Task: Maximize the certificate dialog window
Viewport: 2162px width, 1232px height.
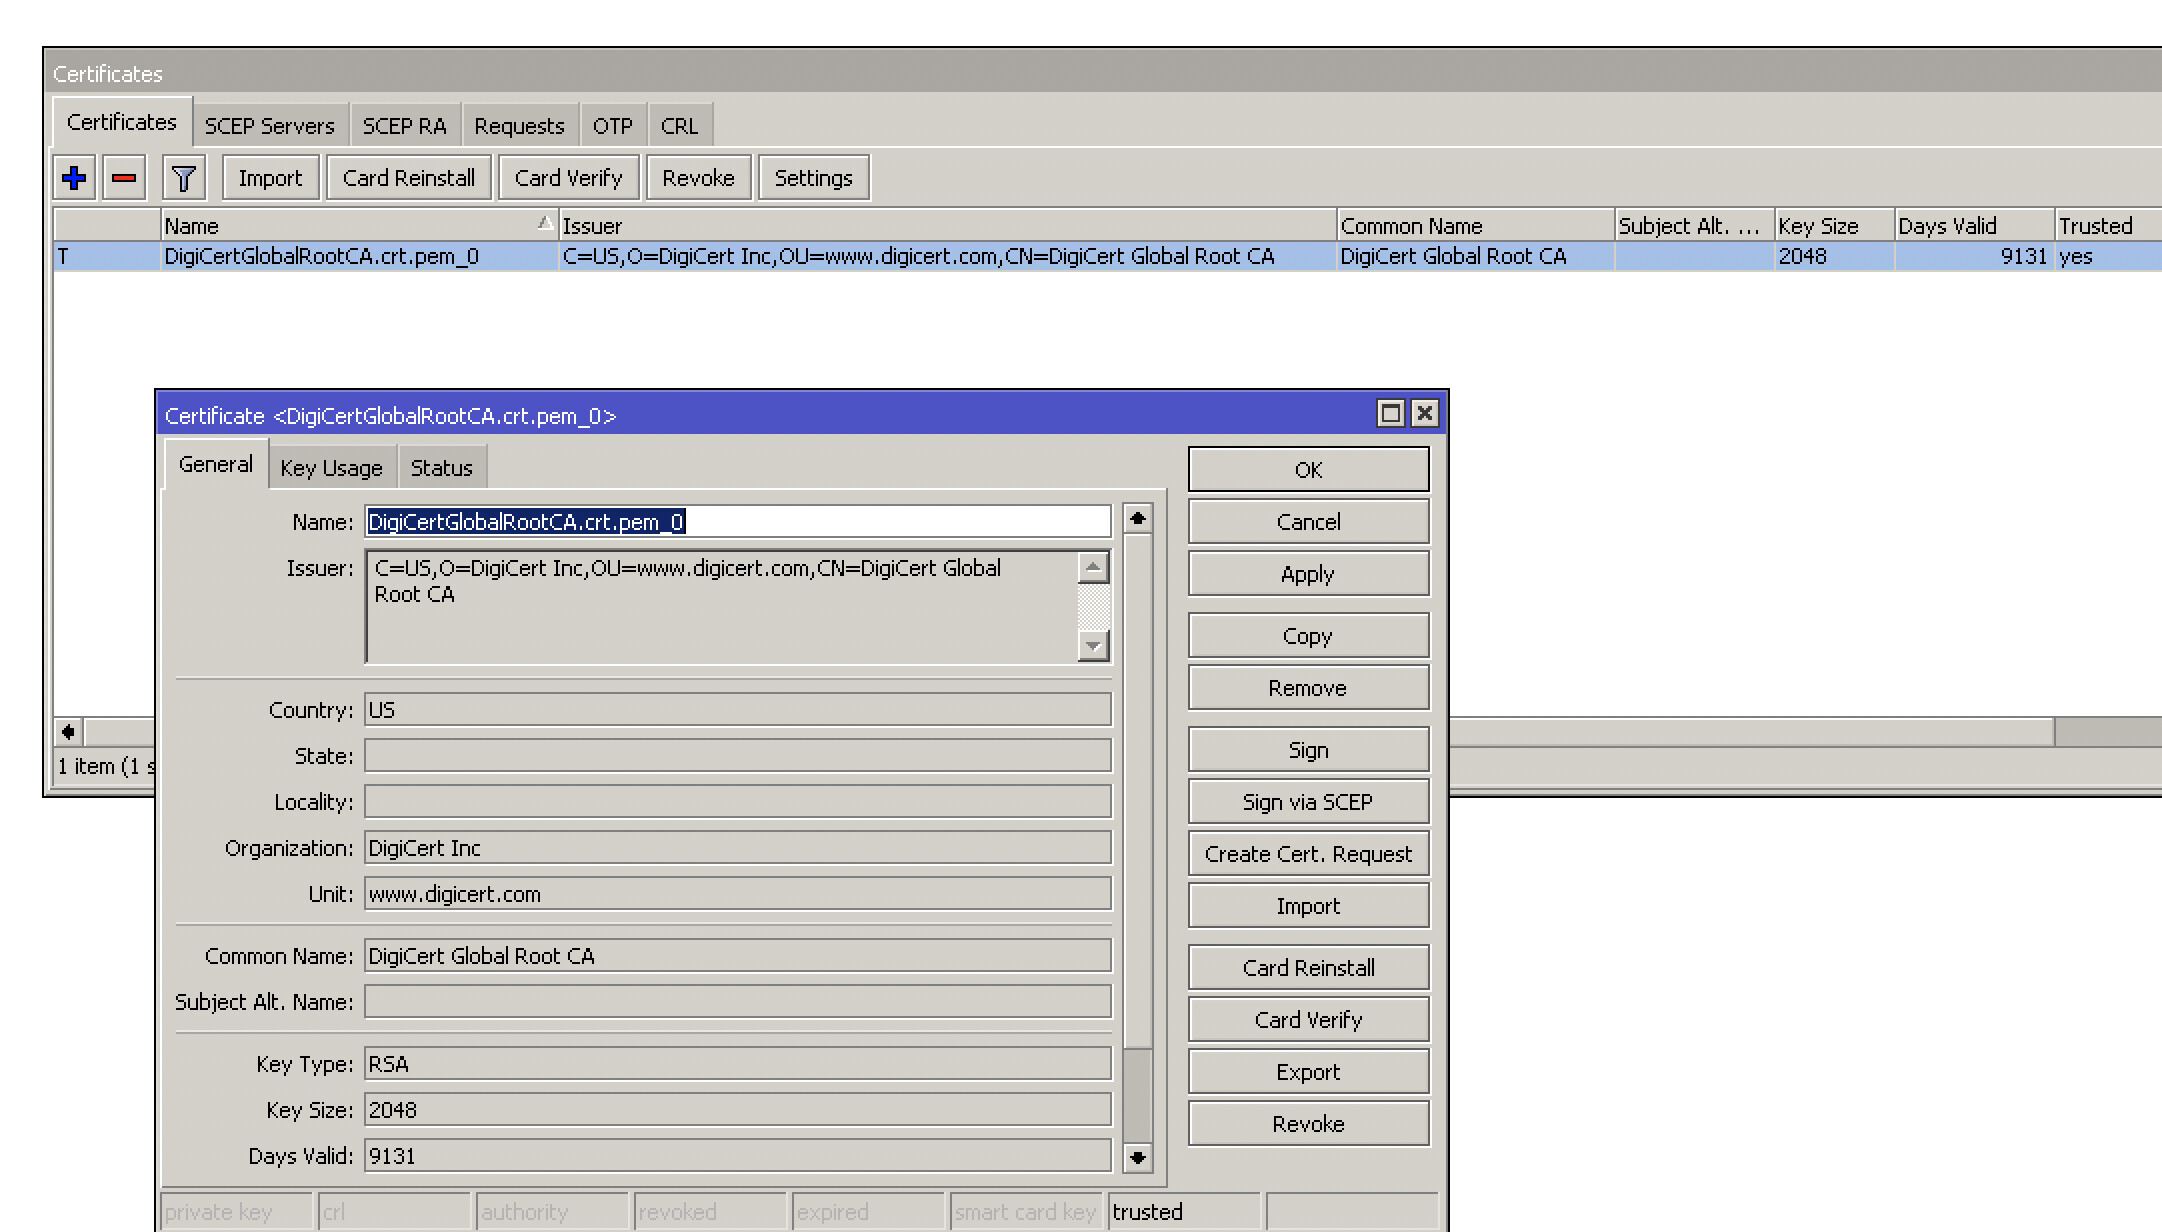Action: (x=1390, y=413)
